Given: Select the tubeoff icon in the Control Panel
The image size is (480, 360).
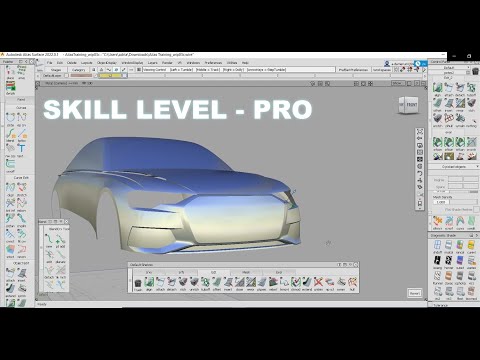Looking at the screenshot, I should (471, 88).
